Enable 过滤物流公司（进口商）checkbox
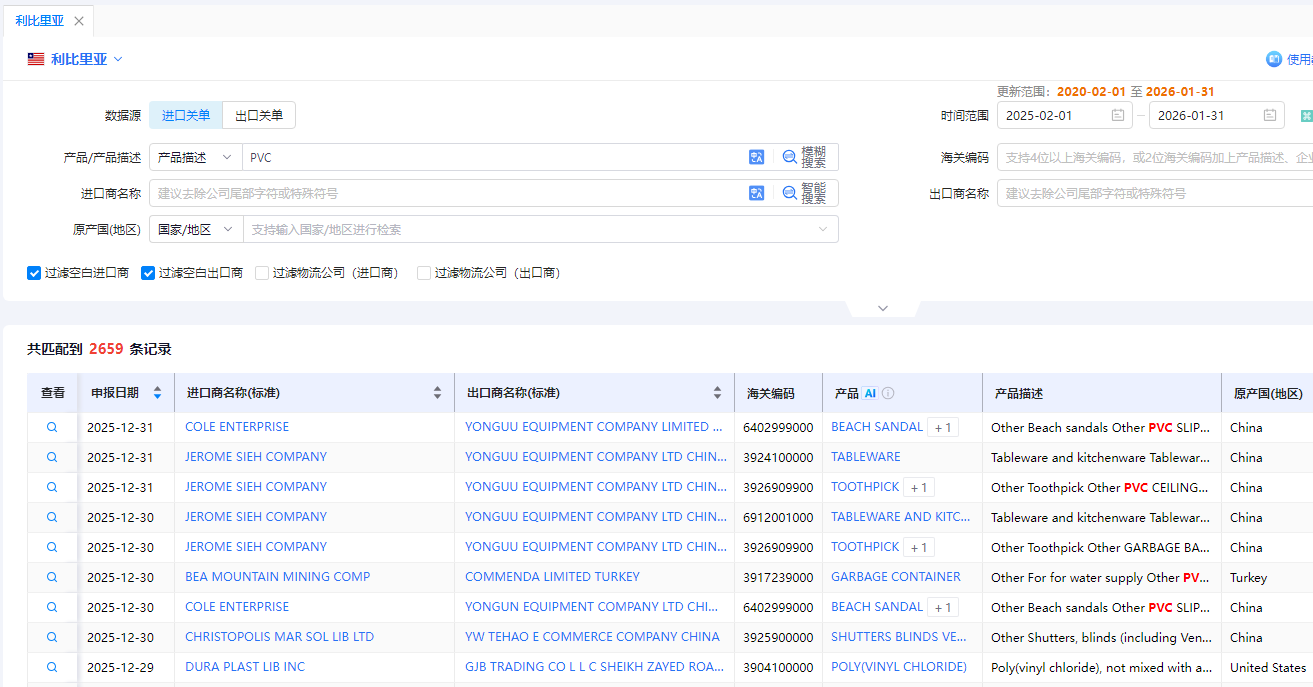The height and width of the screenshot is (687, 1313). (262, 272)
